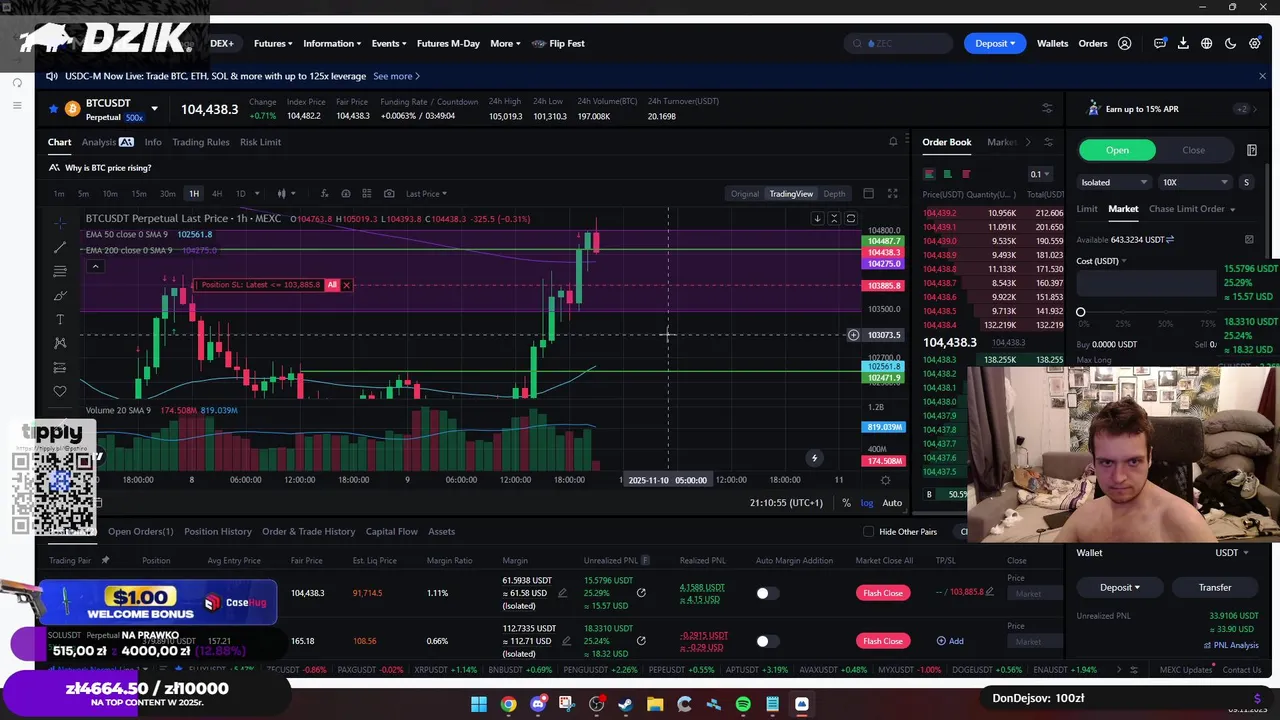Open the Analysis AI tab
The width and height of the screenshot is (1280, 720).
(x=107, y=142)
